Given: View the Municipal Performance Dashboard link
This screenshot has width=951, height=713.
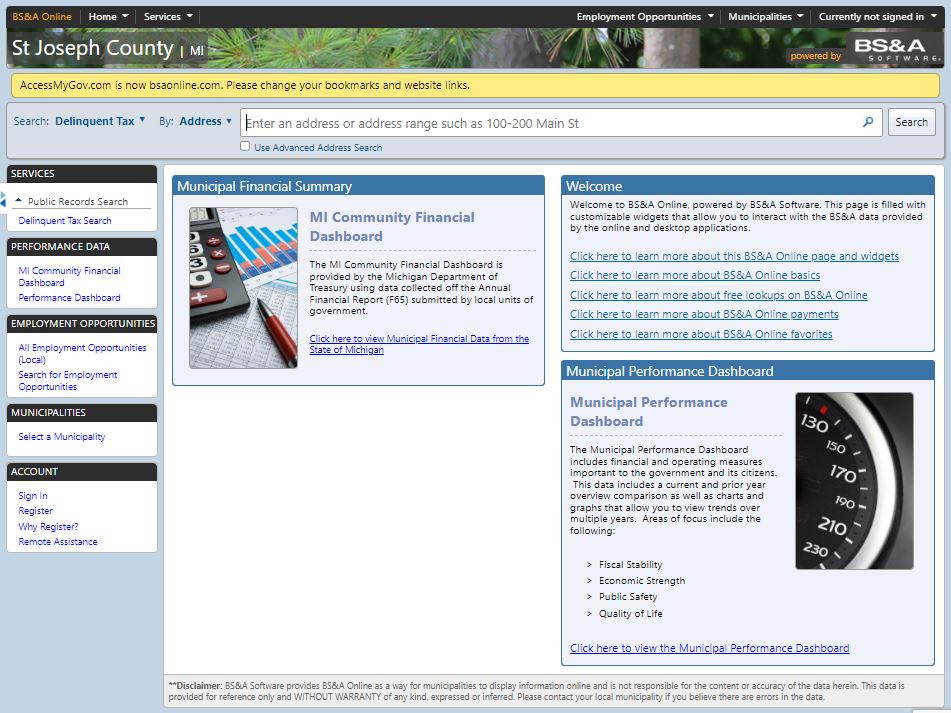Looking at the screenshot, I should point(709,648).
